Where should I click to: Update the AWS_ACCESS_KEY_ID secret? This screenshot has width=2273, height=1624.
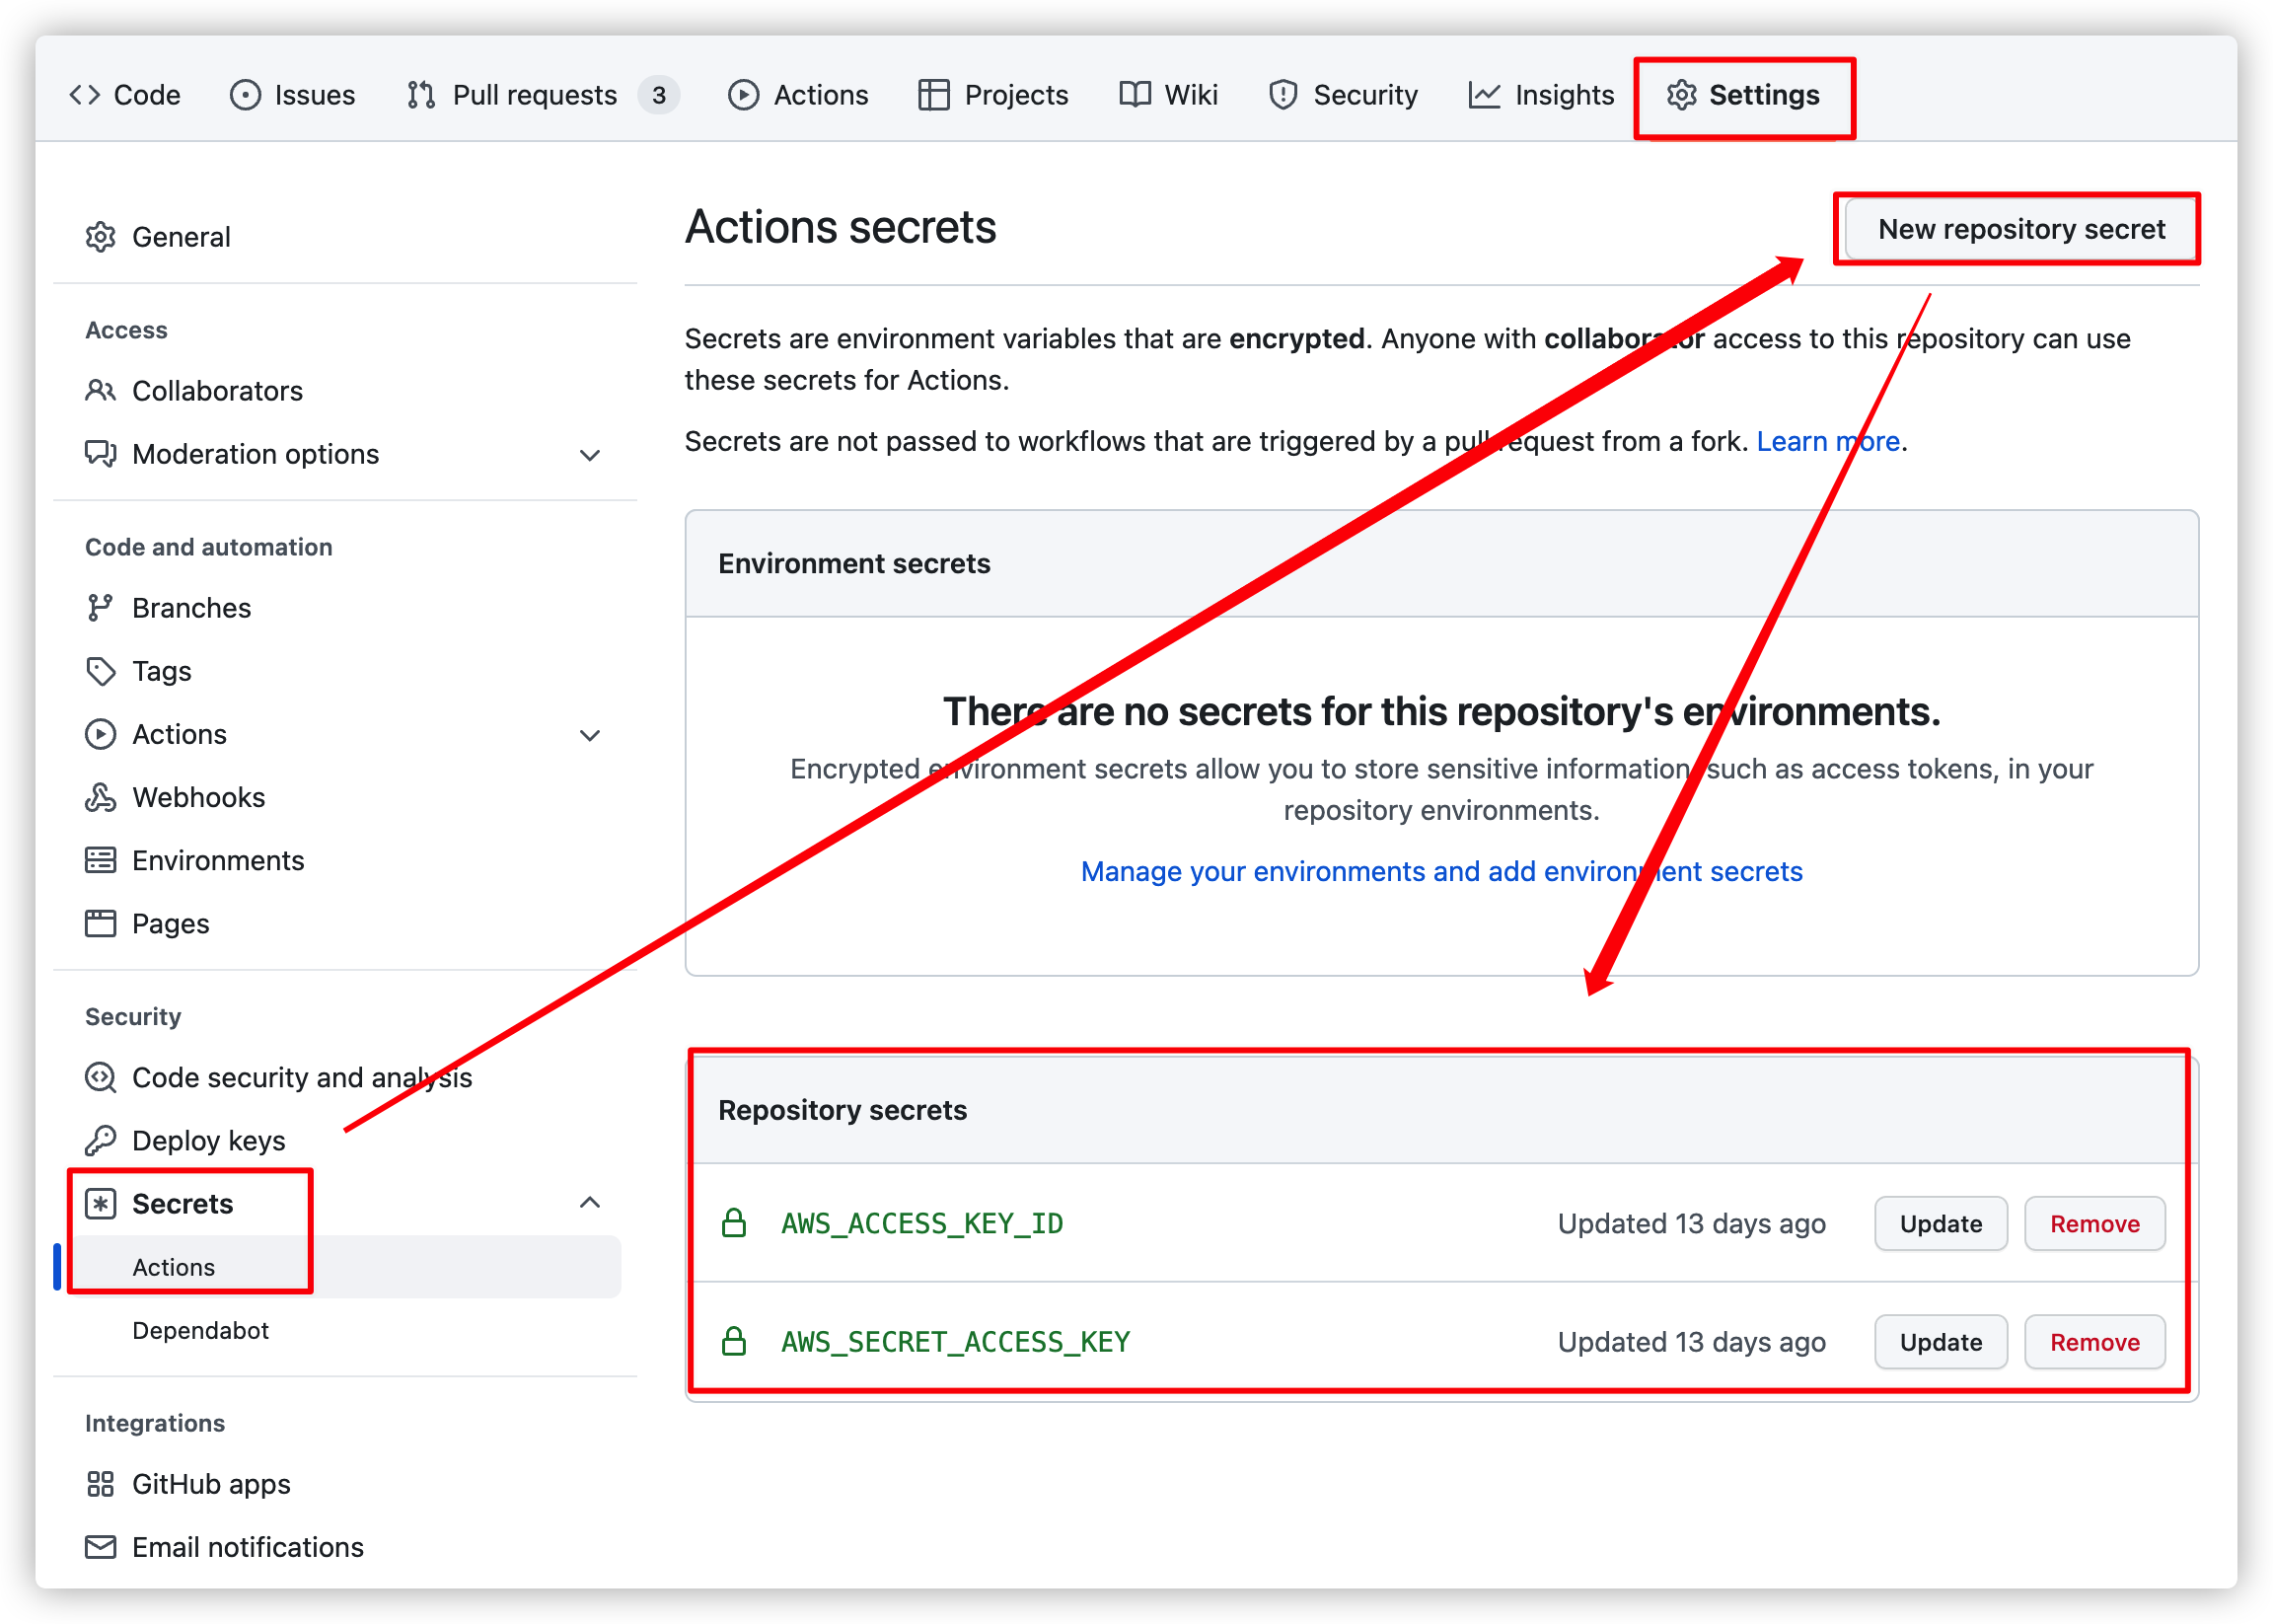pos(1940,1224)
